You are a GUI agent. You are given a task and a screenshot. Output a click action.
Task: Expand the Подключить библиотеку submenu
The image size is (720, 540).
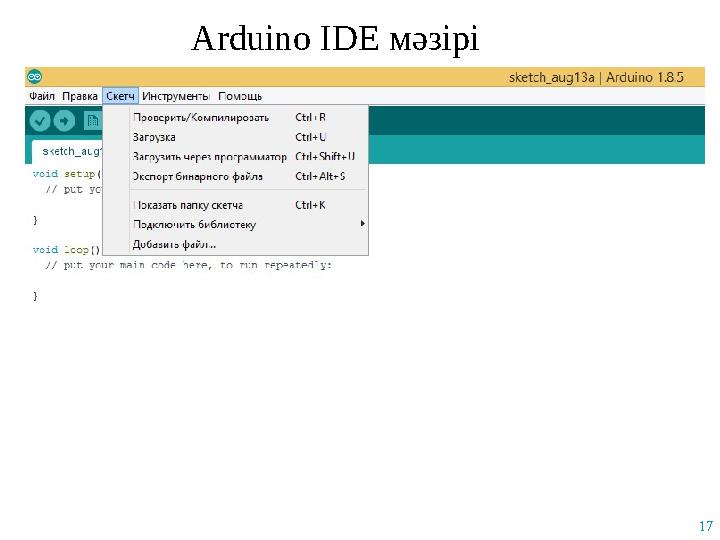(235, 225)
